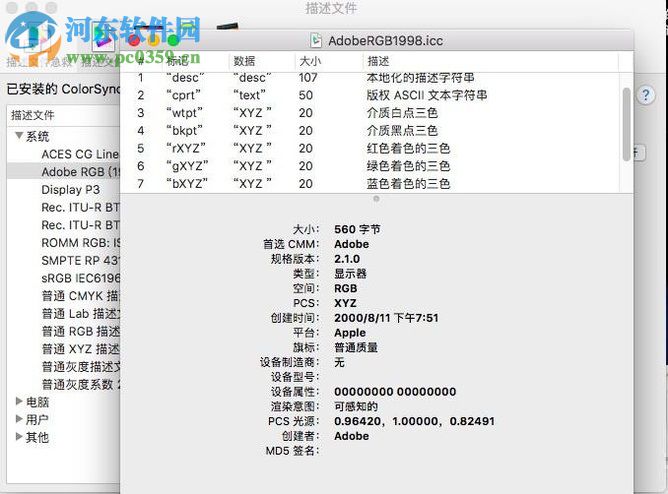Click the 渲染意图 value 可感知的

point(356,406)
